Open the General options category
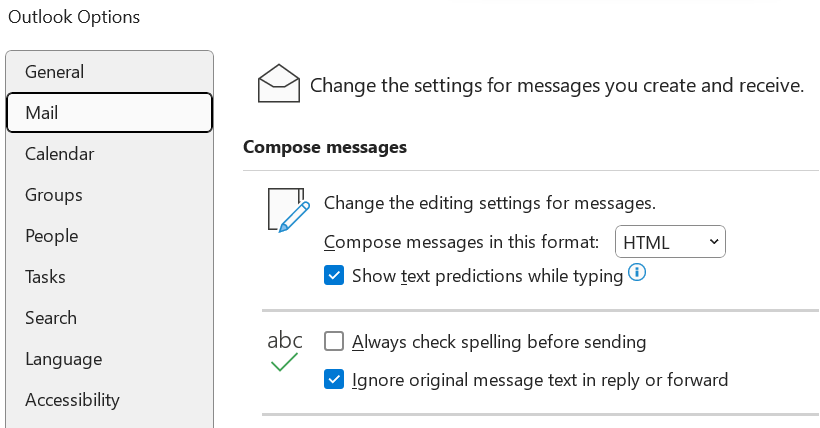This screenshot has height=428, width=820. pos(55,72)
